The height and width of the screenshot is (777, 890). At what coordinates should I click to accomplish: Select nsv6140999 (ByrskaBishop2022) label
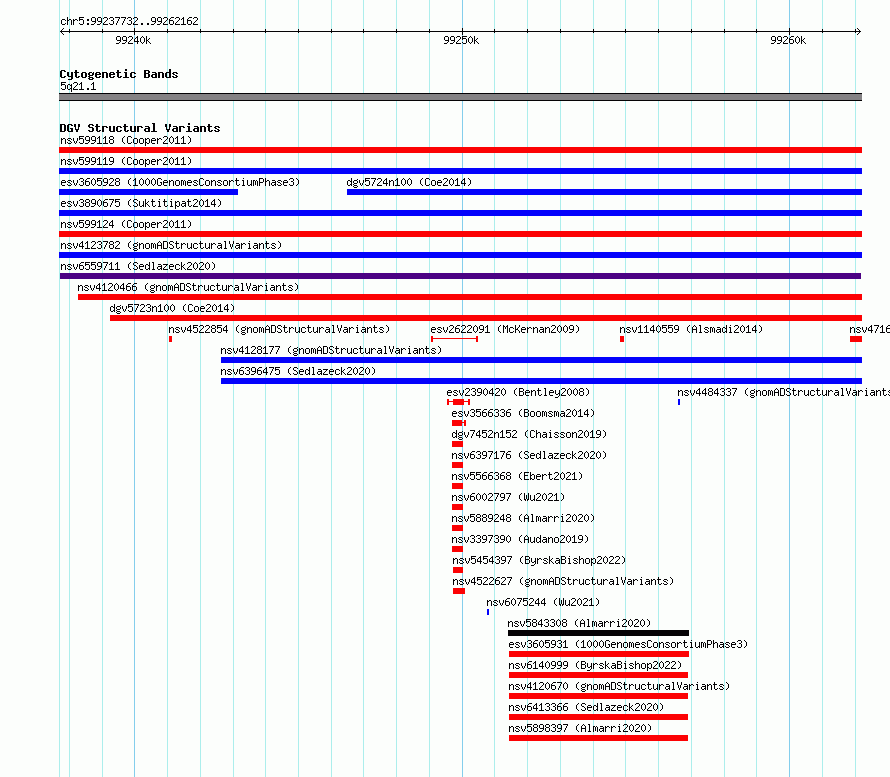pyautogui.click(x=595, y=665)
